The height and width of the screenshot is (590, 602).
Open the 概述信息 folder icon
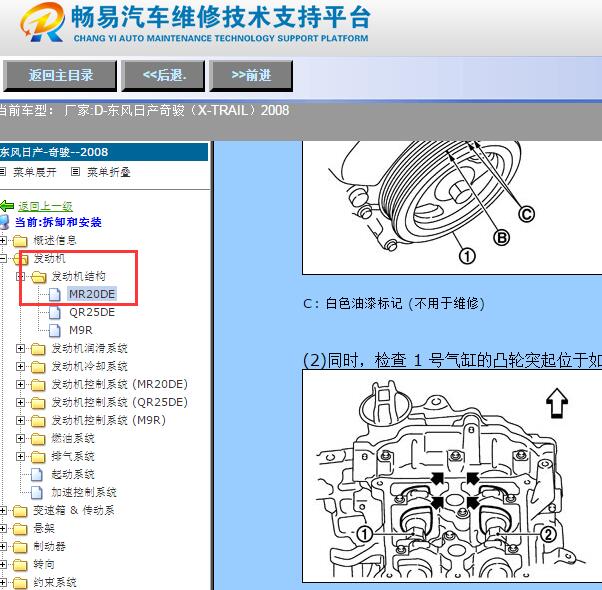pyautogui.click(x=20, y=241)
